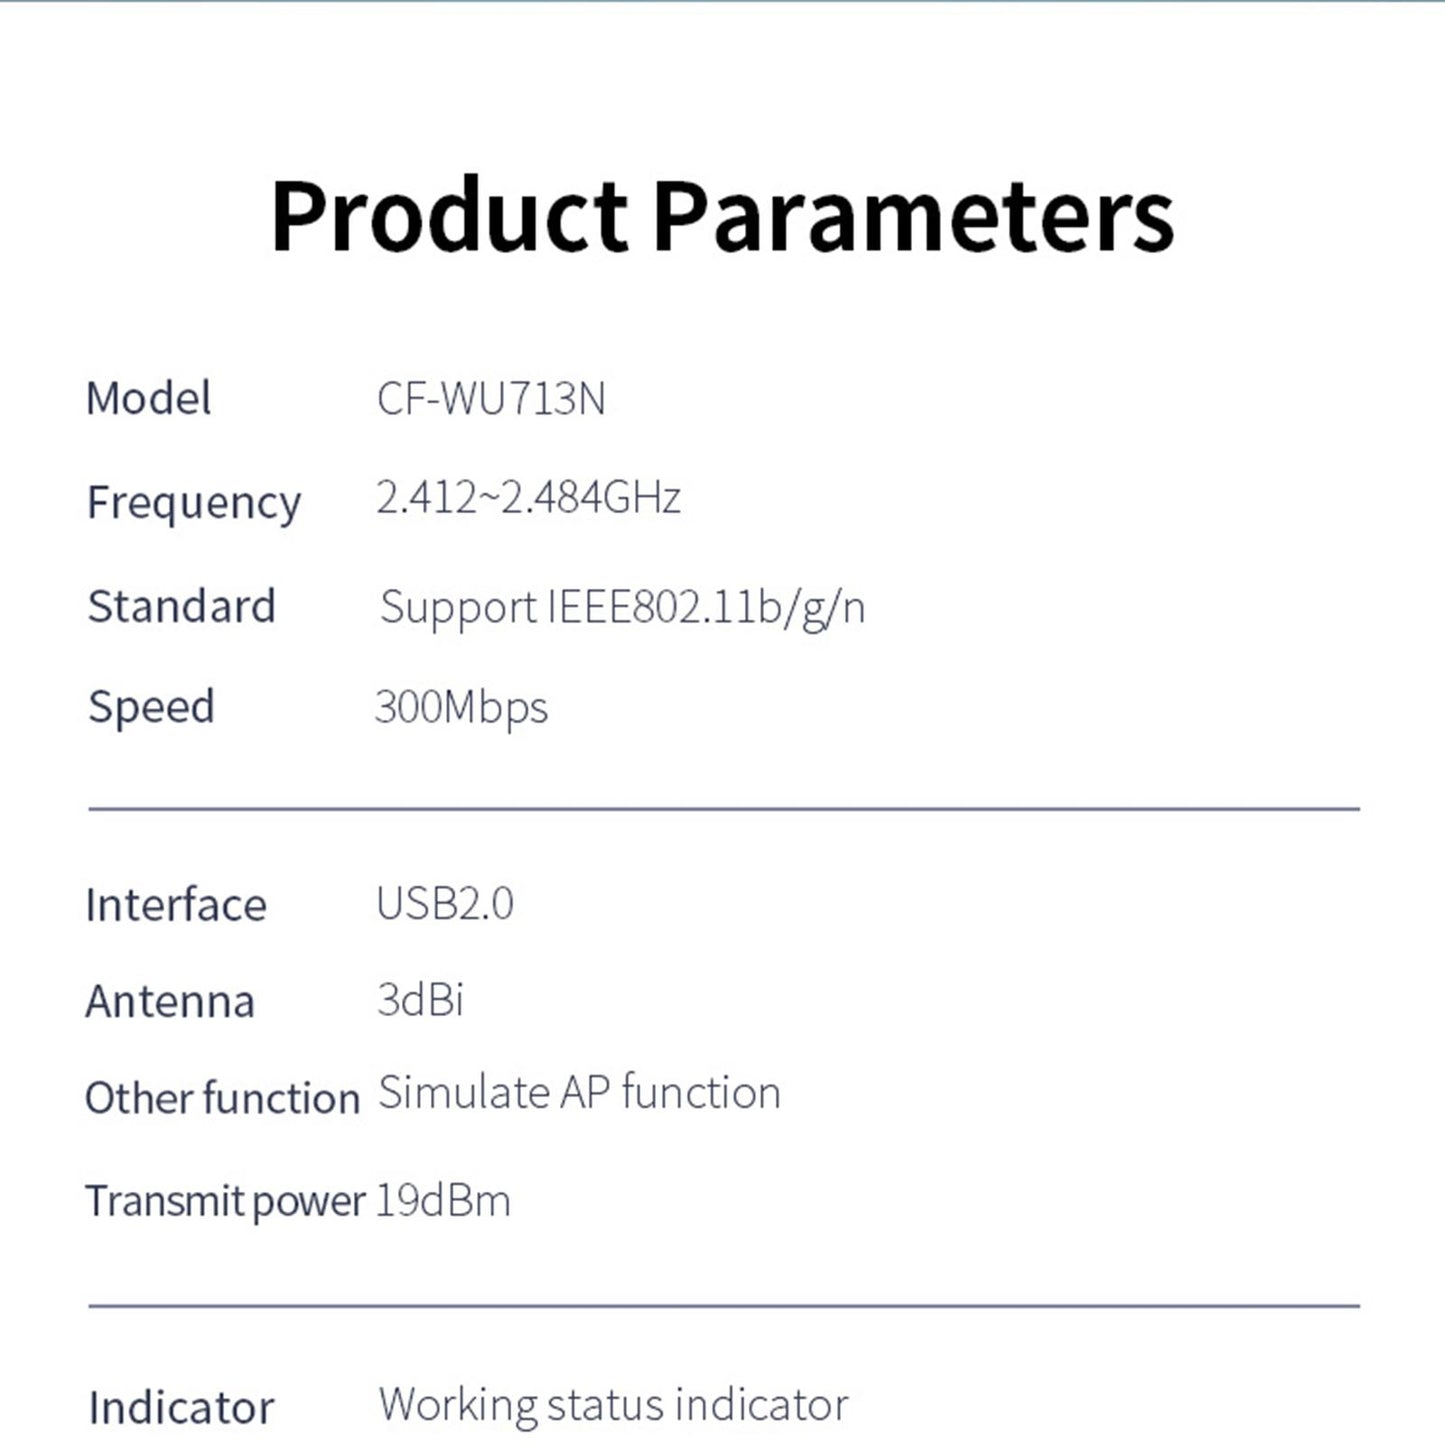Click the Speed label

click(152, 708)
